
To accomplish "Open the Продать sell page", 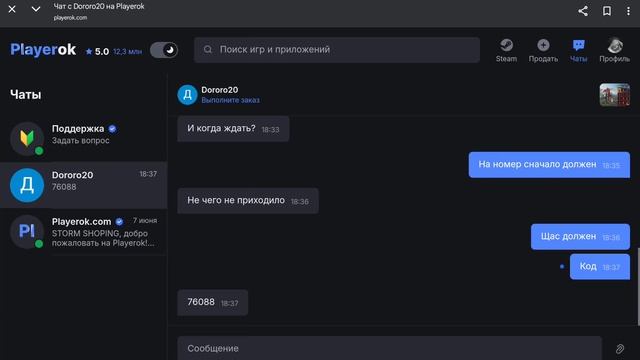I will tap(543, 51).
